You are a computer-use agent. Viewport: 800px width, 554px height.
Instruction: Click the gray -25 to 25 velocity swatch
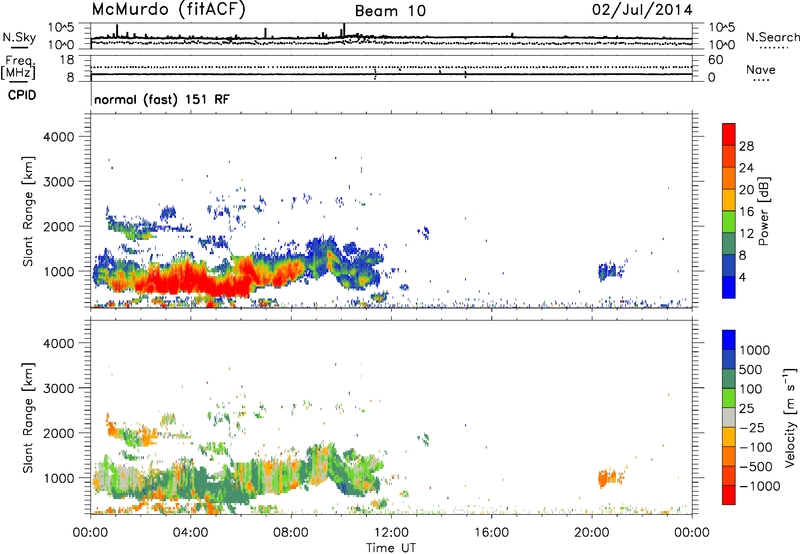pyautogui.click(x=729, y=417)
